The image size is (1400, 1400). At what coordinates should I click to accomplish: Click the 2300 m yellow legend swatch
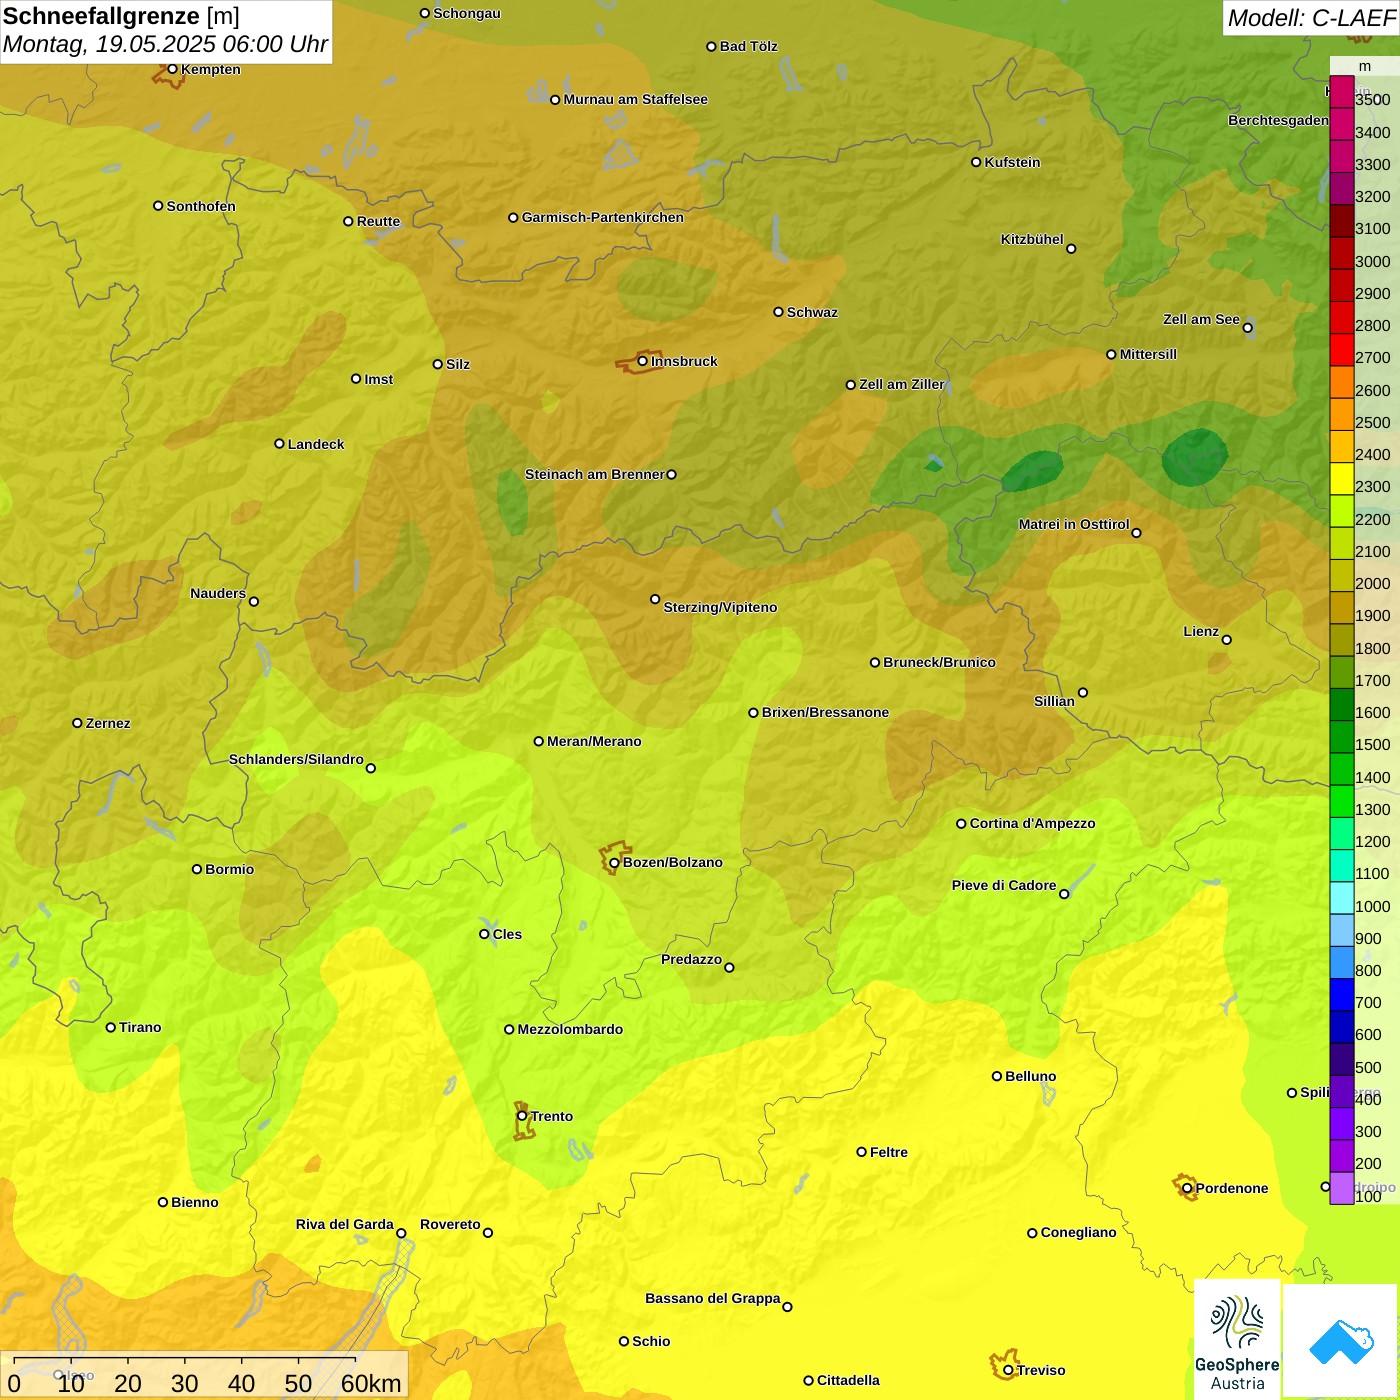(1342, 479)
